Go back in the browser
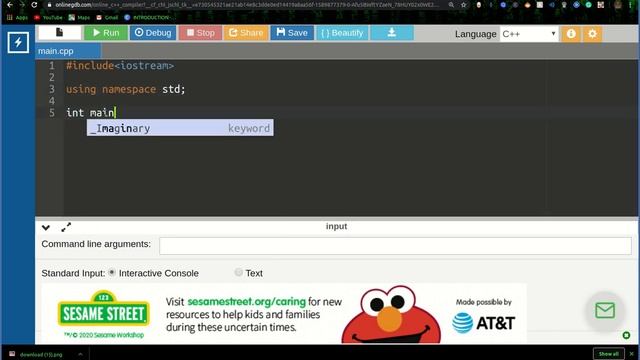The image size is (640, 360). point(10,5)
